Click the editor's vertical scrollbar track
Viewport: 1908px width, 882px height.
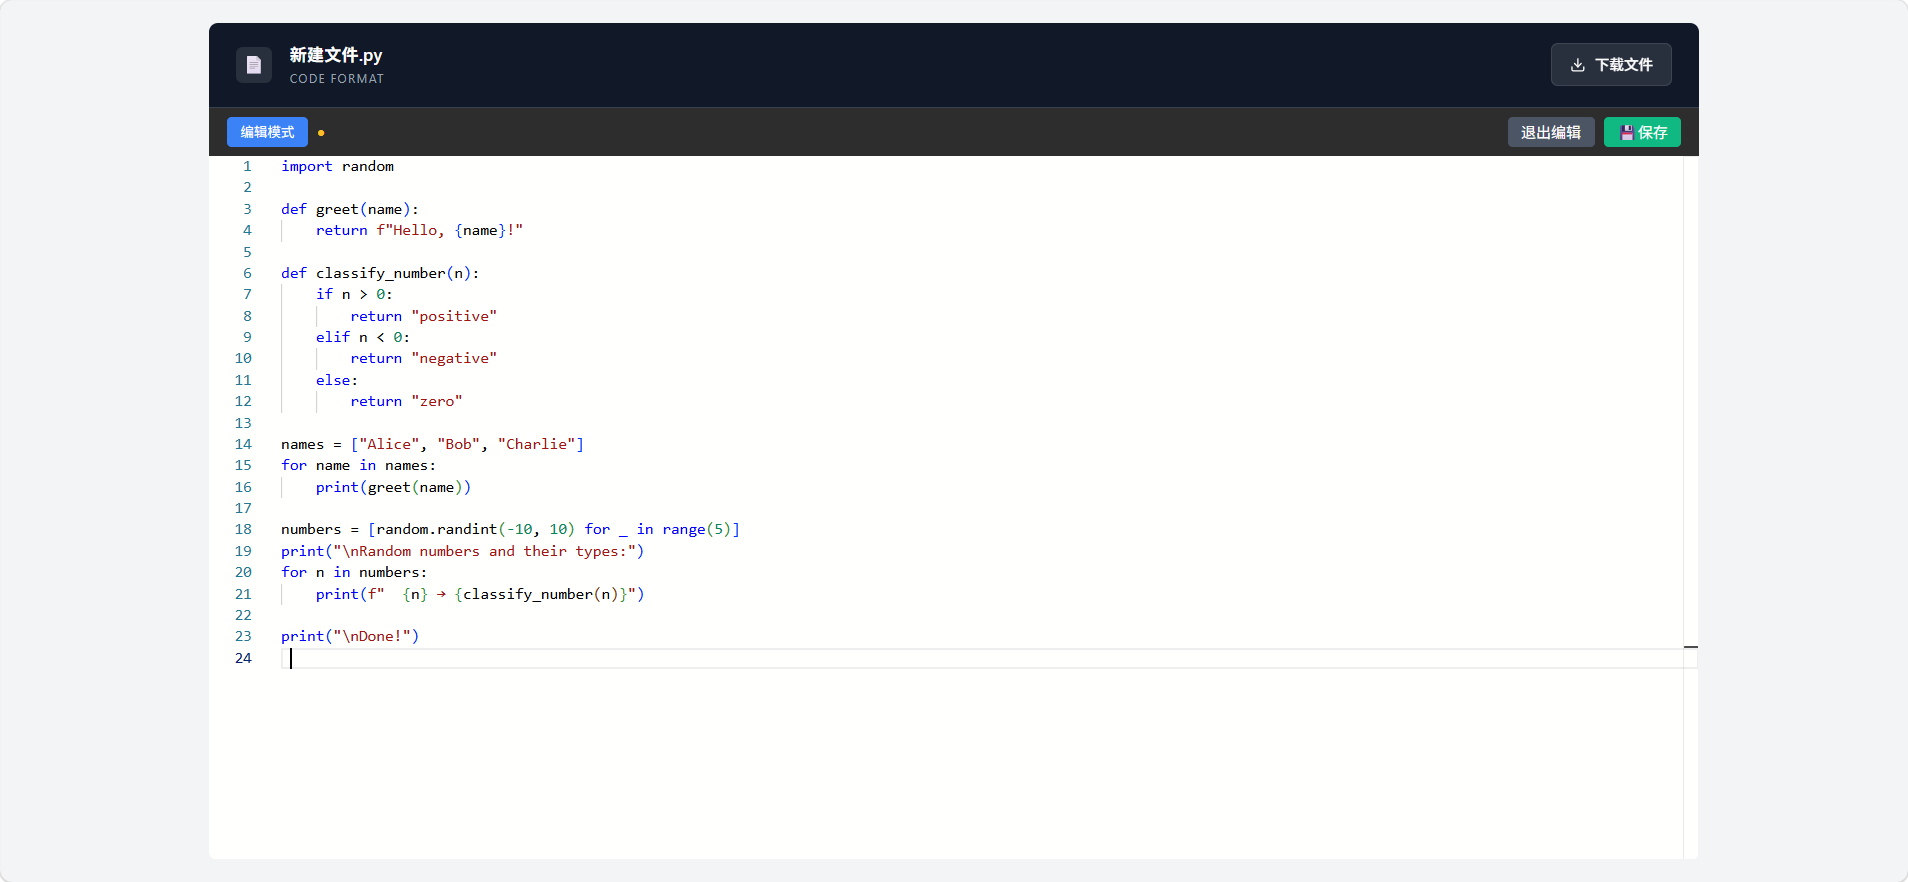[x=1690, y=507]
